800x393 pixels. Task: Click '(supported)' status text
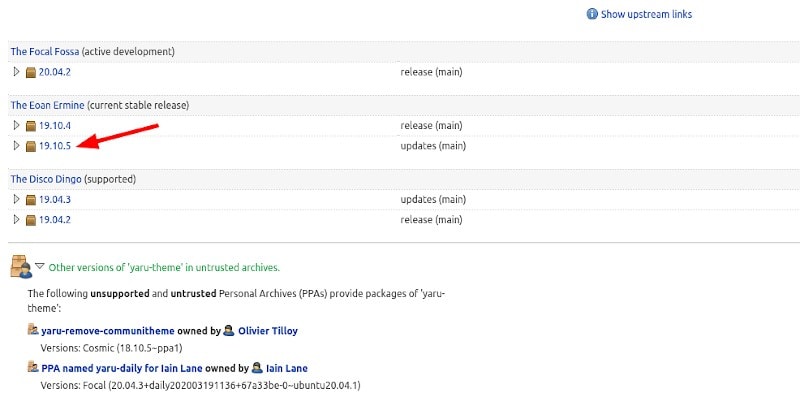[x=110, y=179]
